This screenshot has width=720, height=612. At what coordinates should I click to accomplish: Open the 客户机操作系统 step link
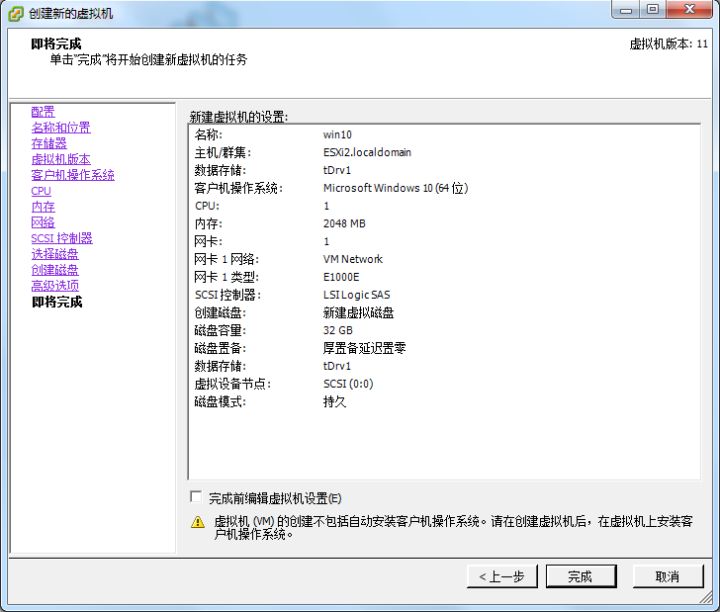coord(73,175)
